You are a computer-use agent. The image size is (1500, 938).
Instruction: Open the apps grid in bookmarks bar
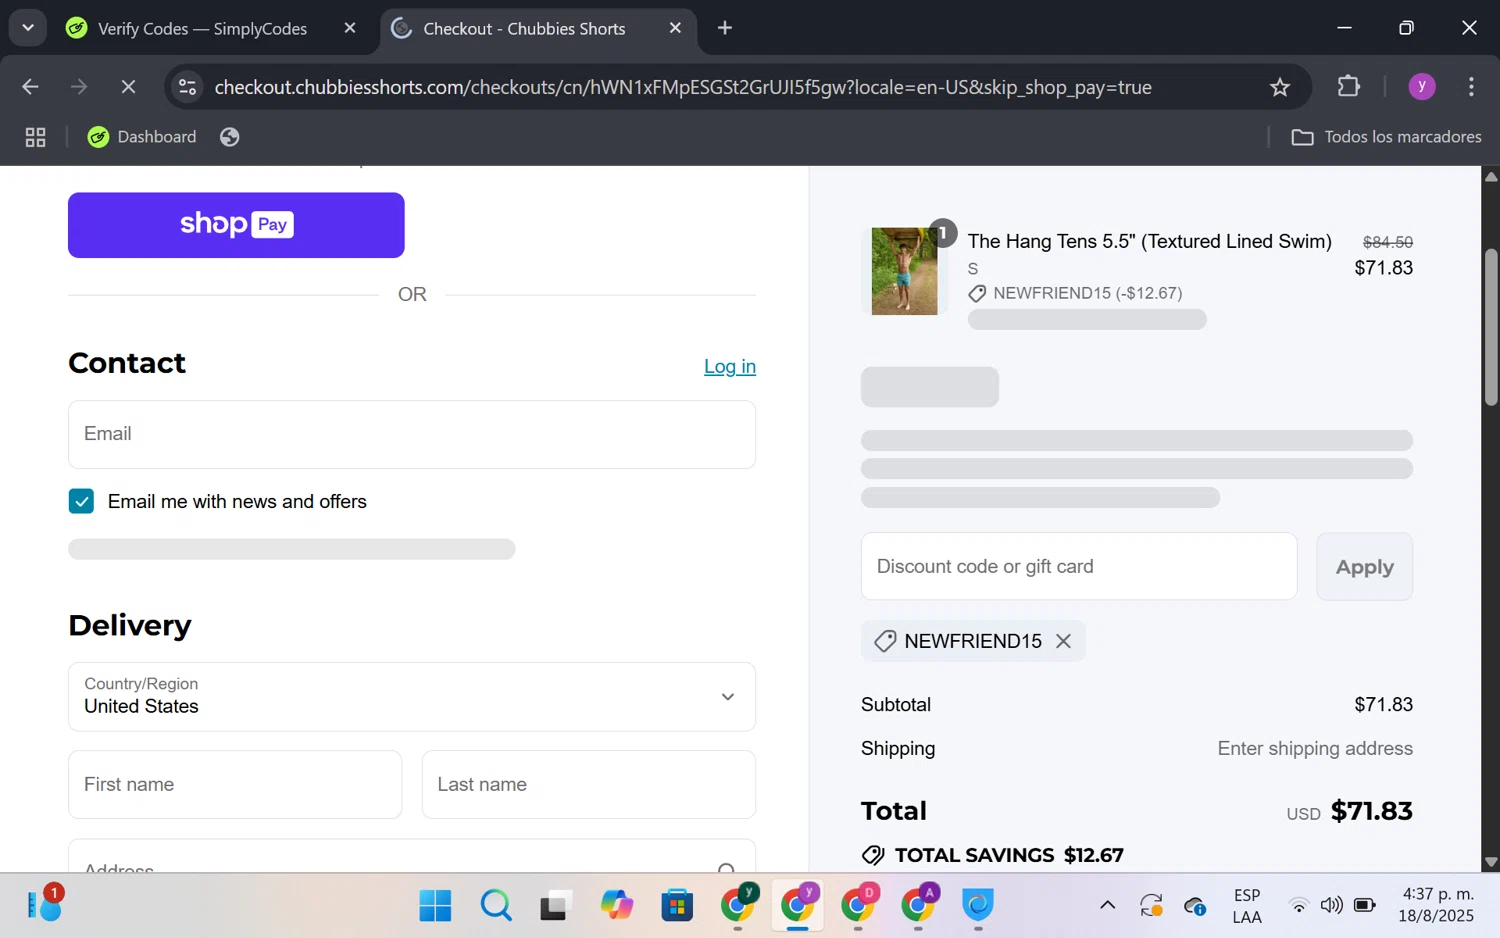pyautogui.click(x=36, y=137)
